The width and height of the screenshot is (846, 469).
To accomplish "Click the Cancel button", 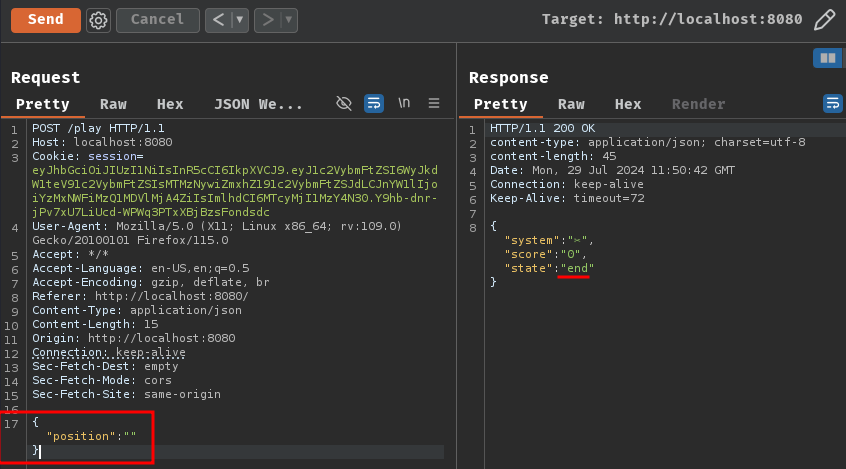I will coord(158,20).
